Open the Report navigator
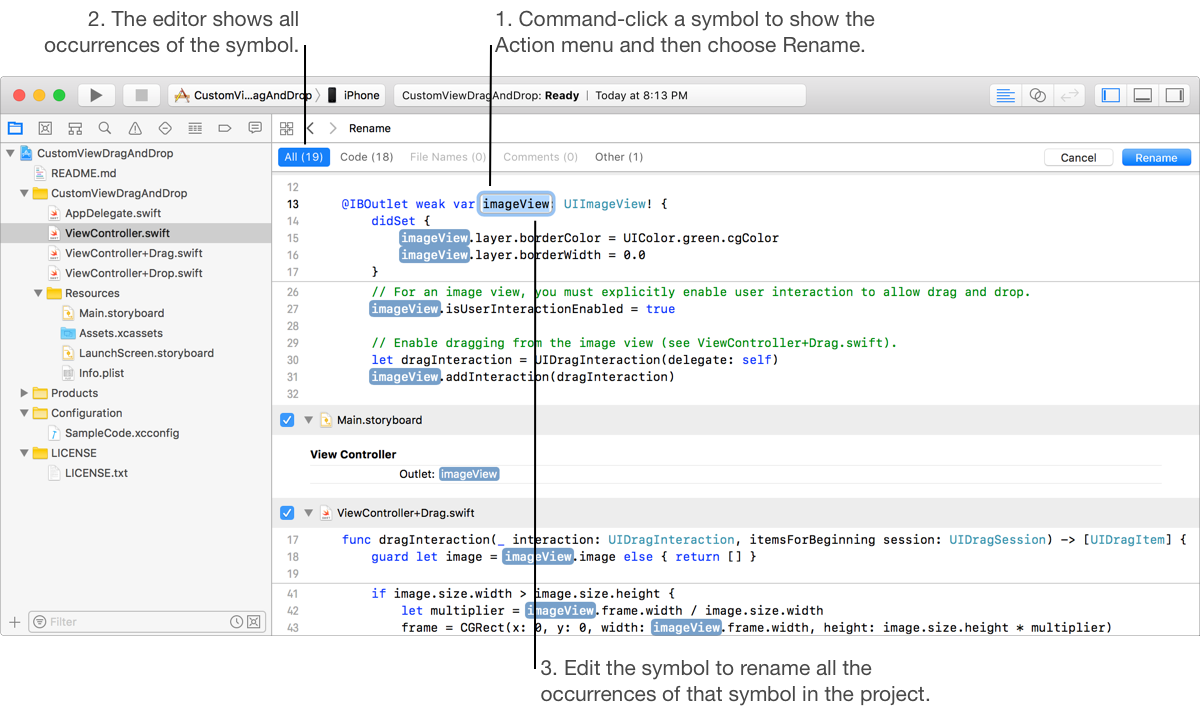This screenshot has height=712, width=1200. click(255, 128)
